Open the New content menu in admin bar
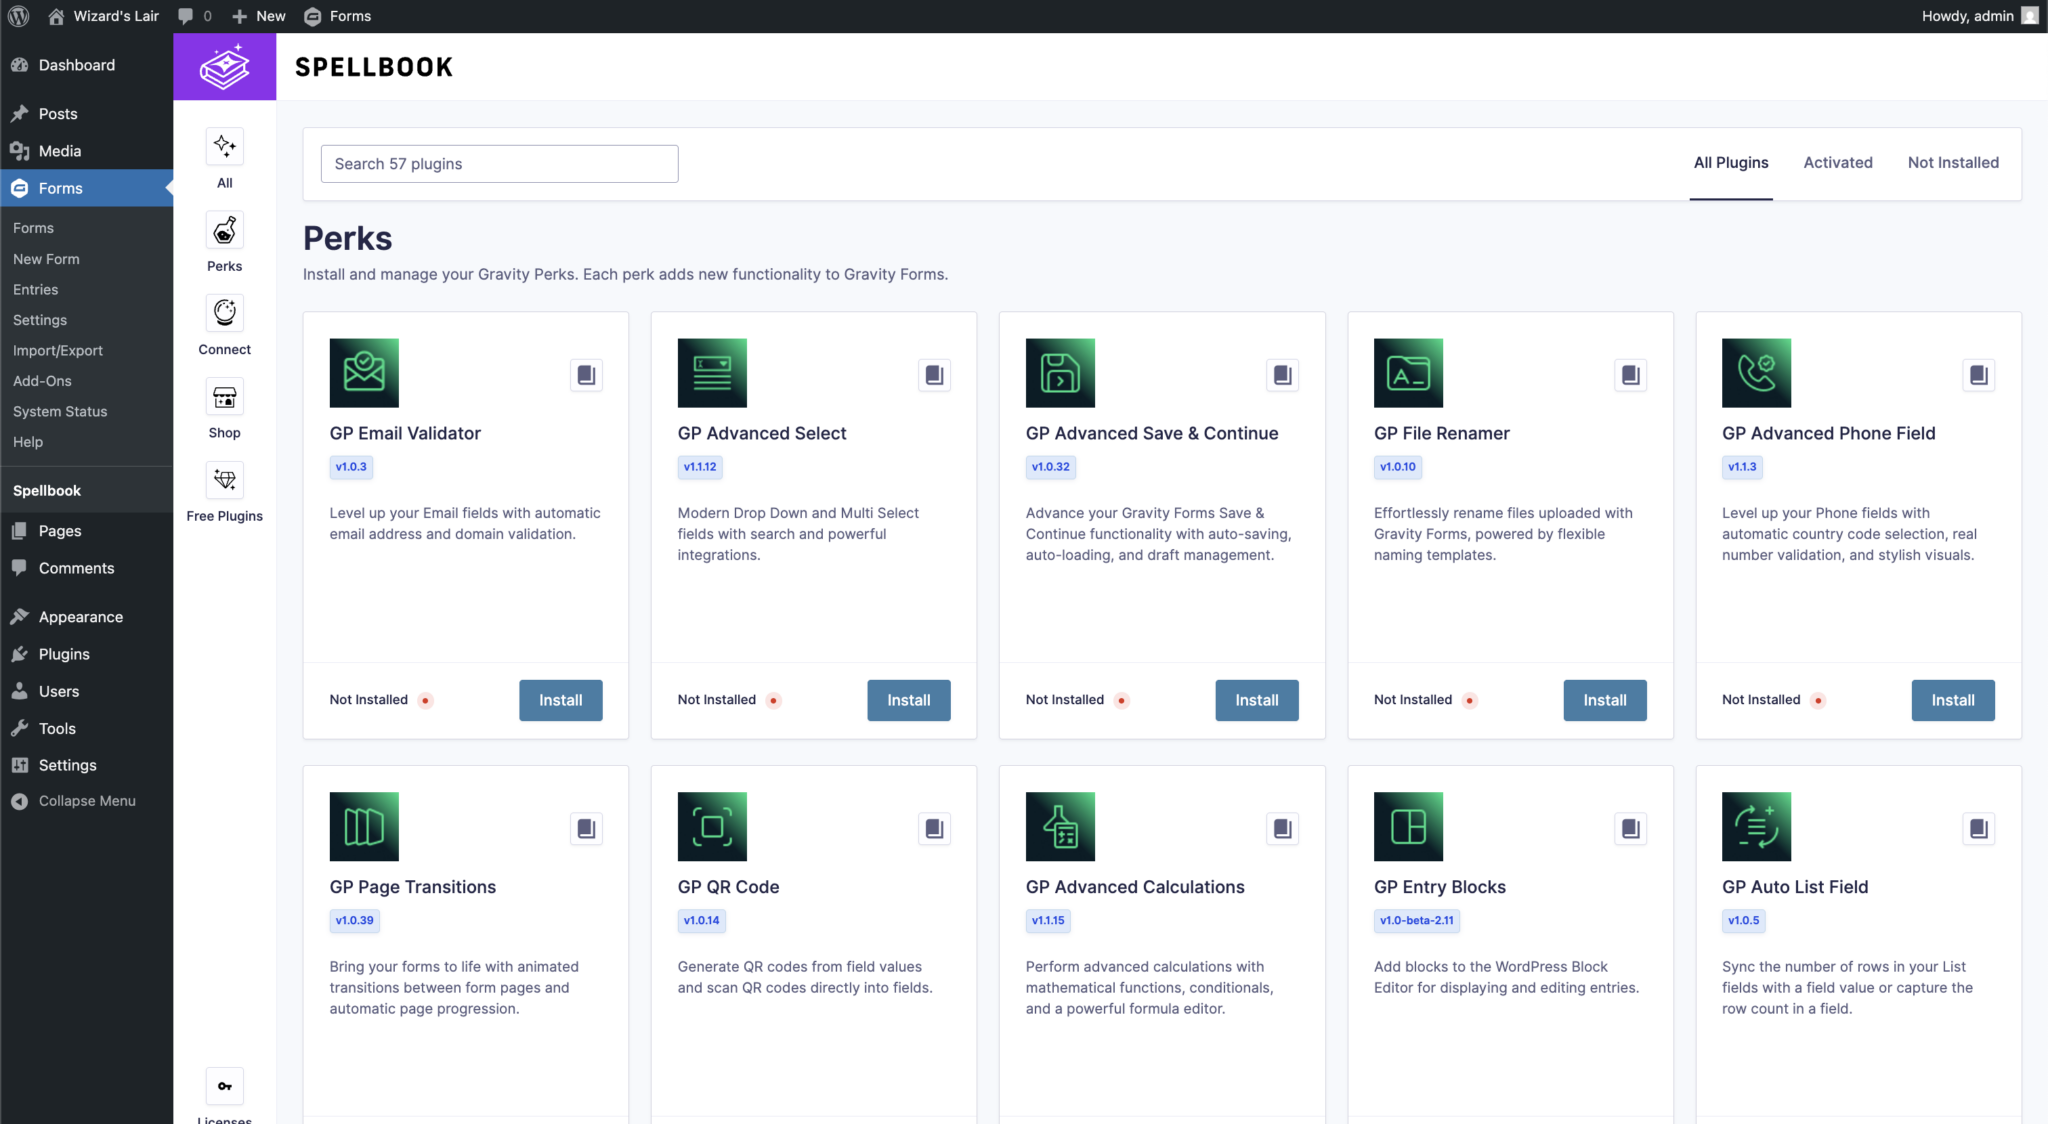The height and width of the screenshot is (1124, 2048). click(x=259, y=16)
